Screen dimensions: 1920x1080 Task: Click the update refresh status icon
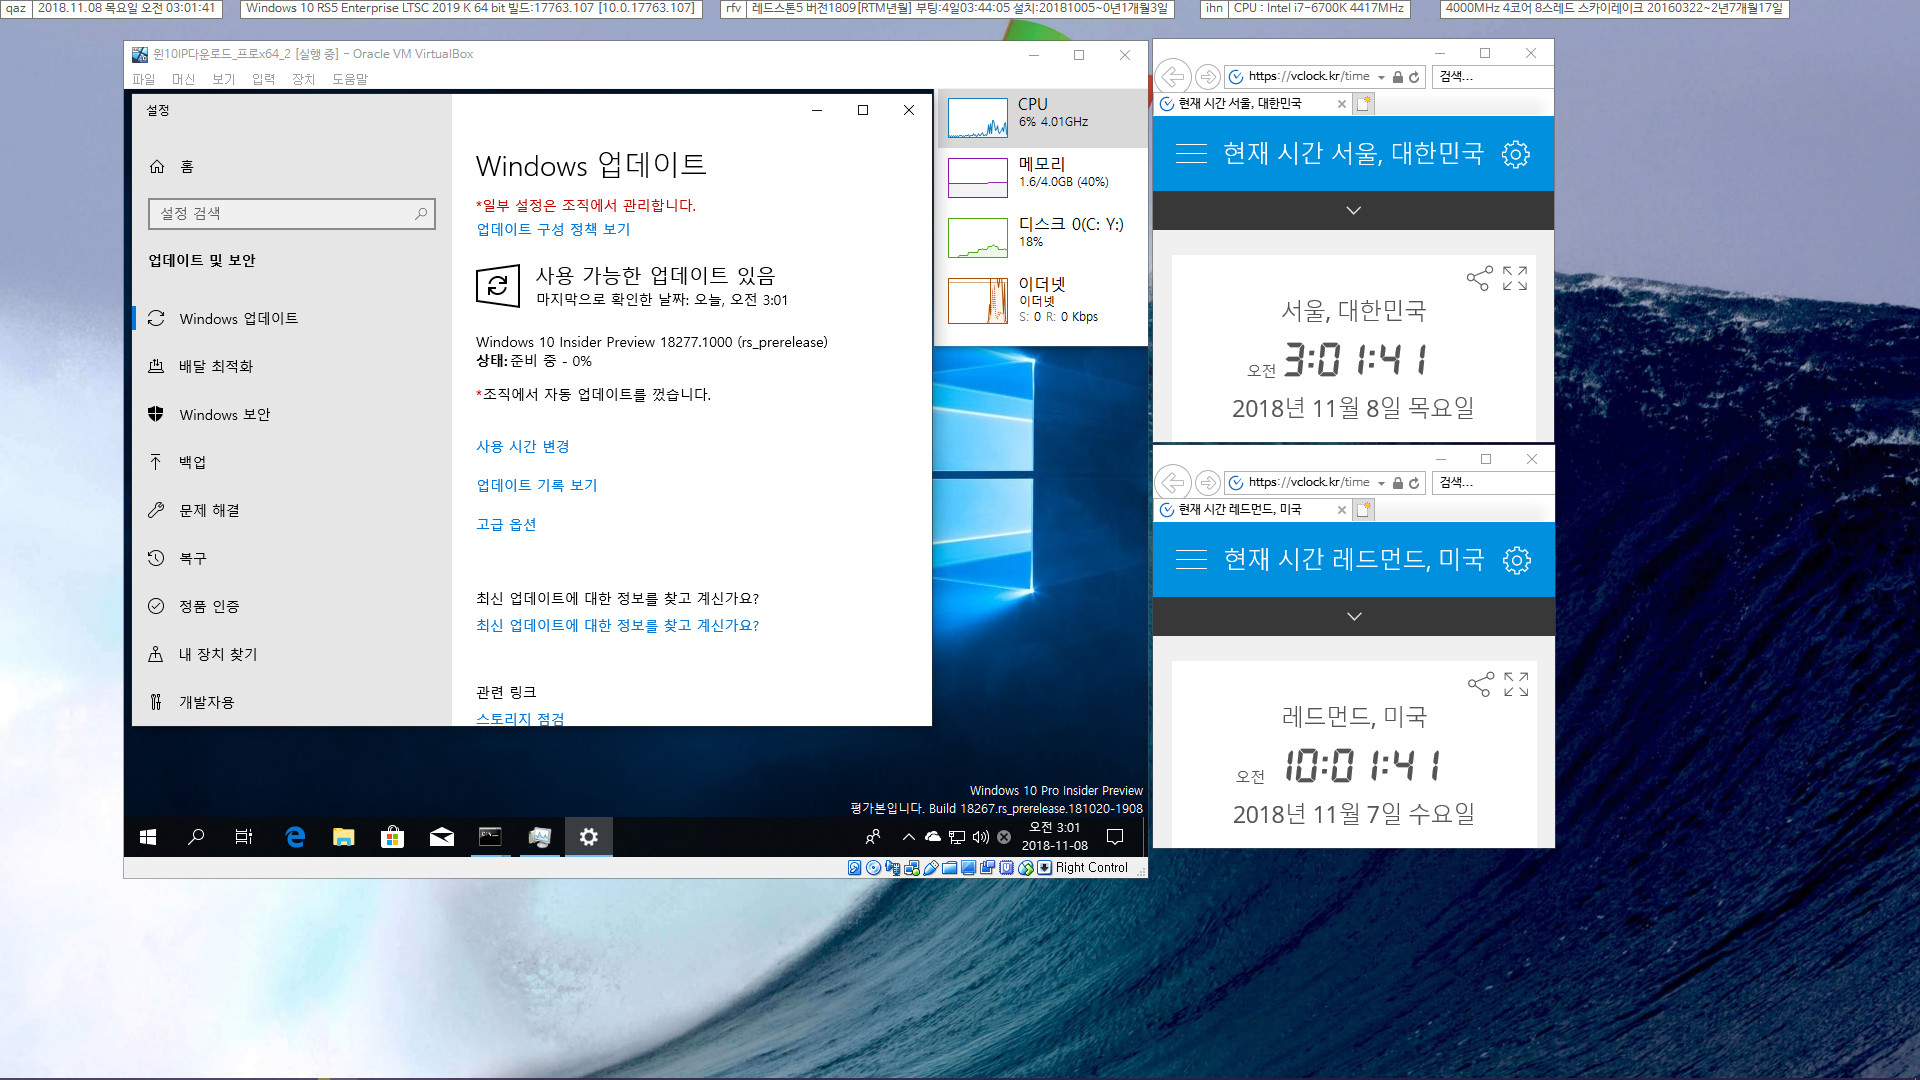498,286
